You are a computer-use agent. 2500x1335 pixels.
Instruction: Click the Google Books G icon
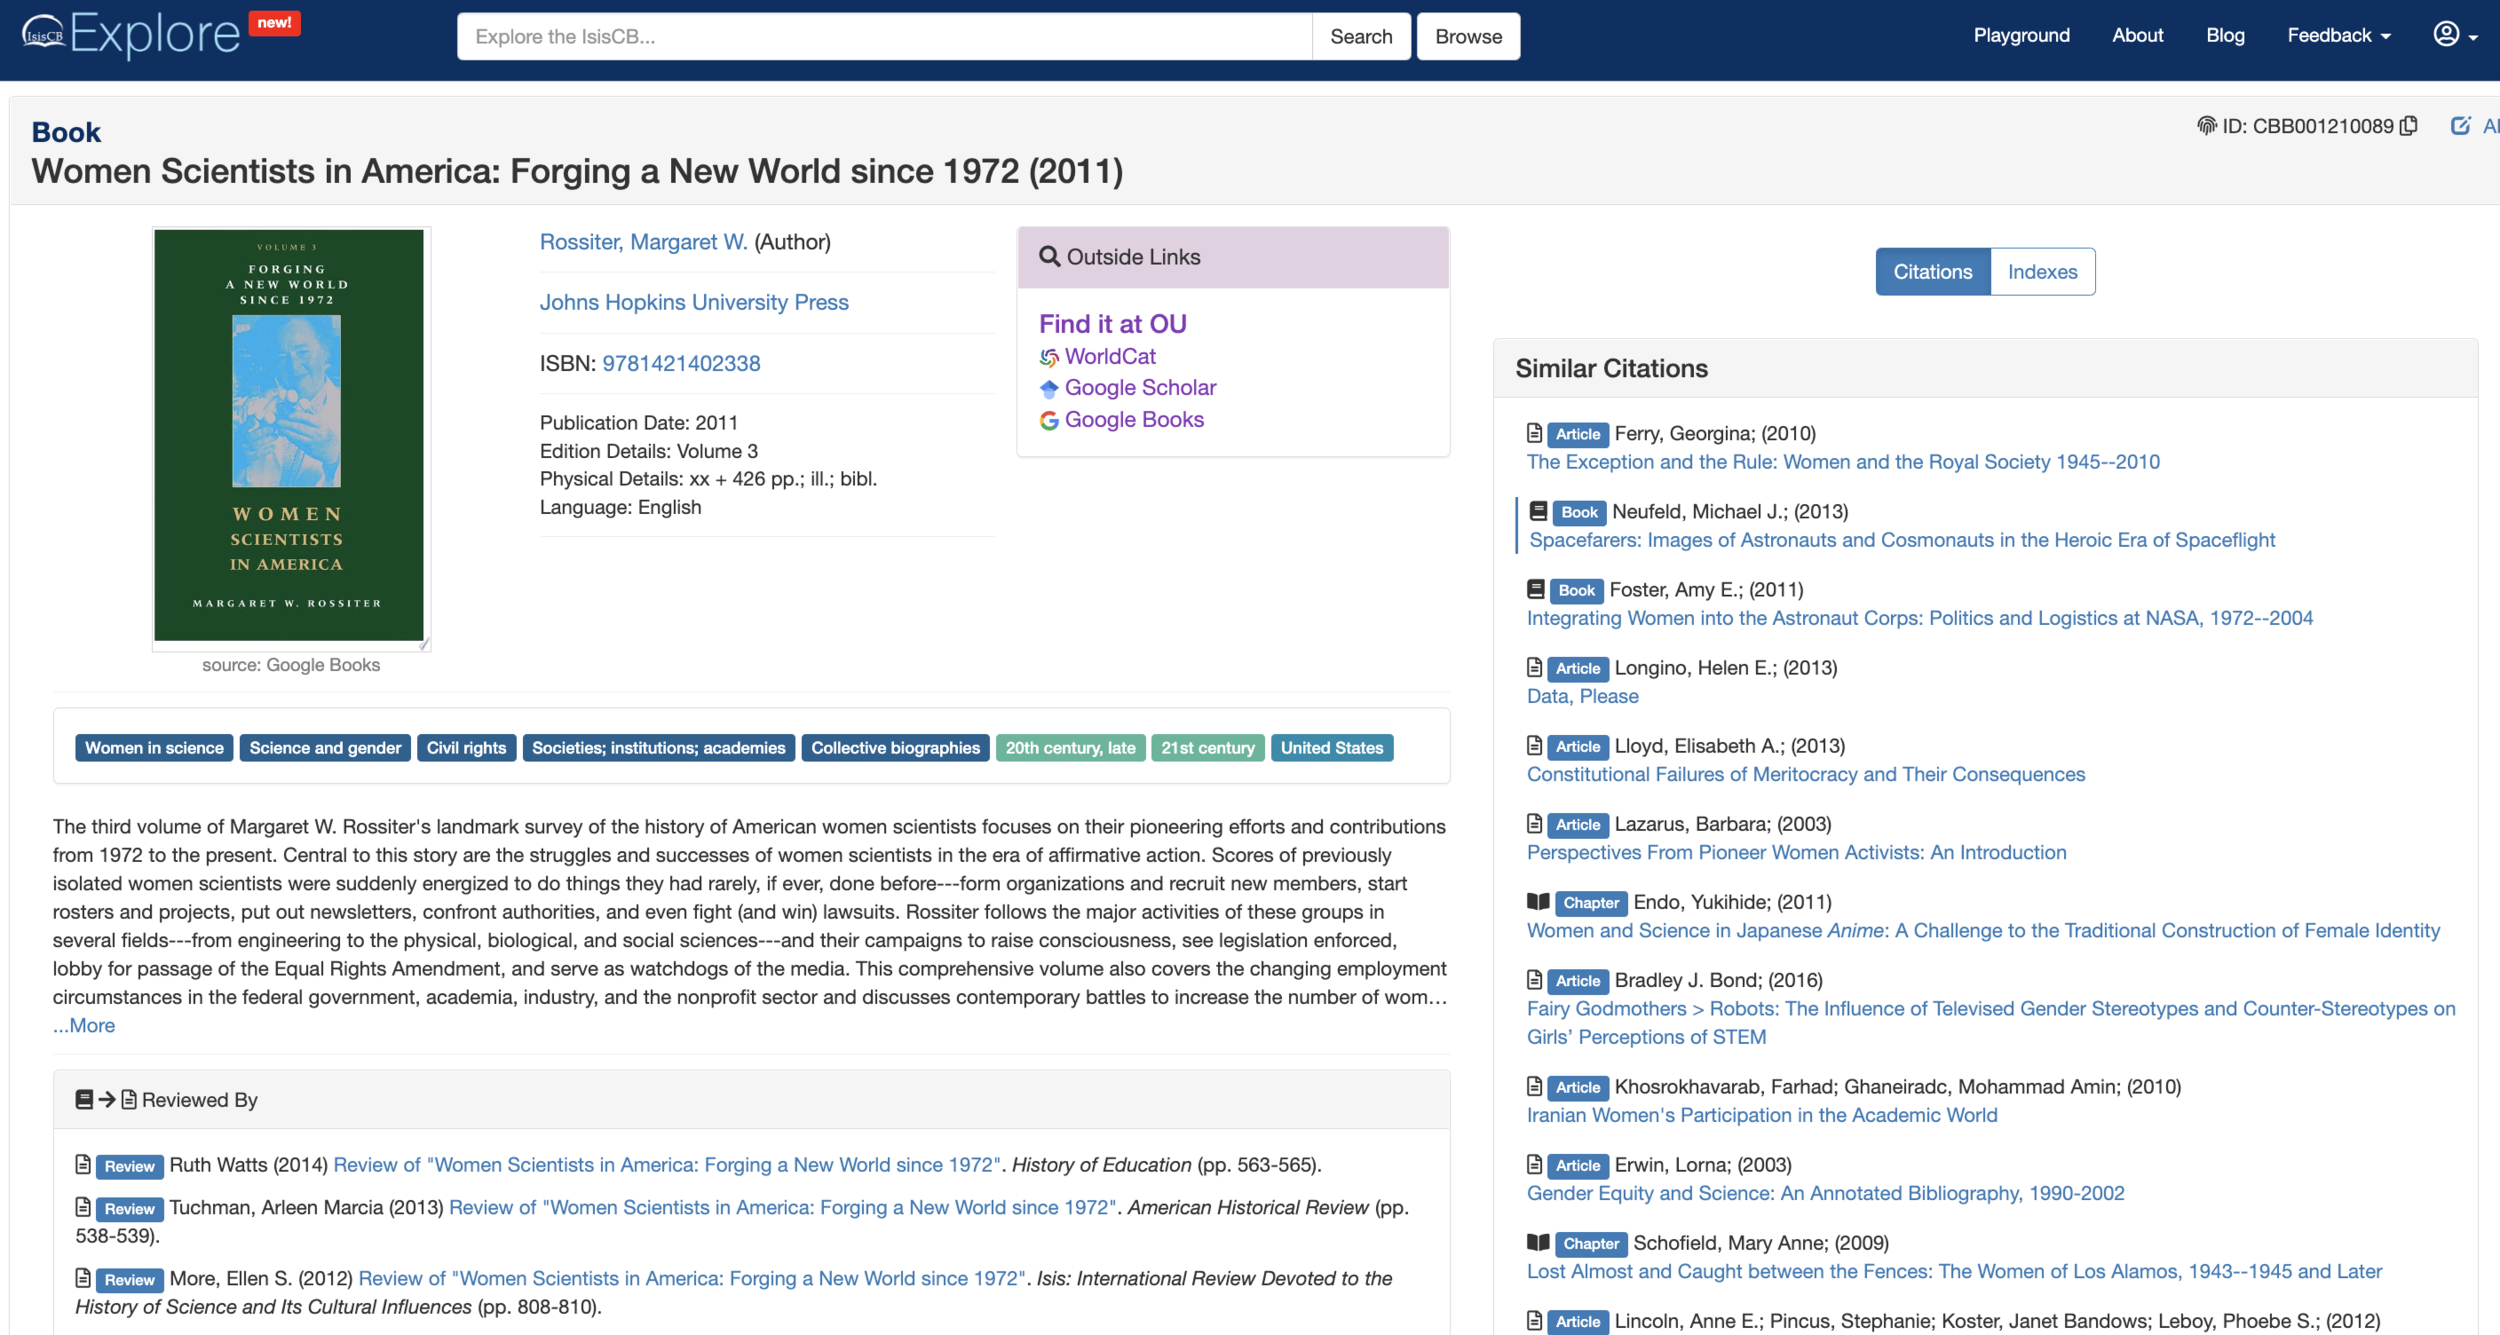(1049, 420)
